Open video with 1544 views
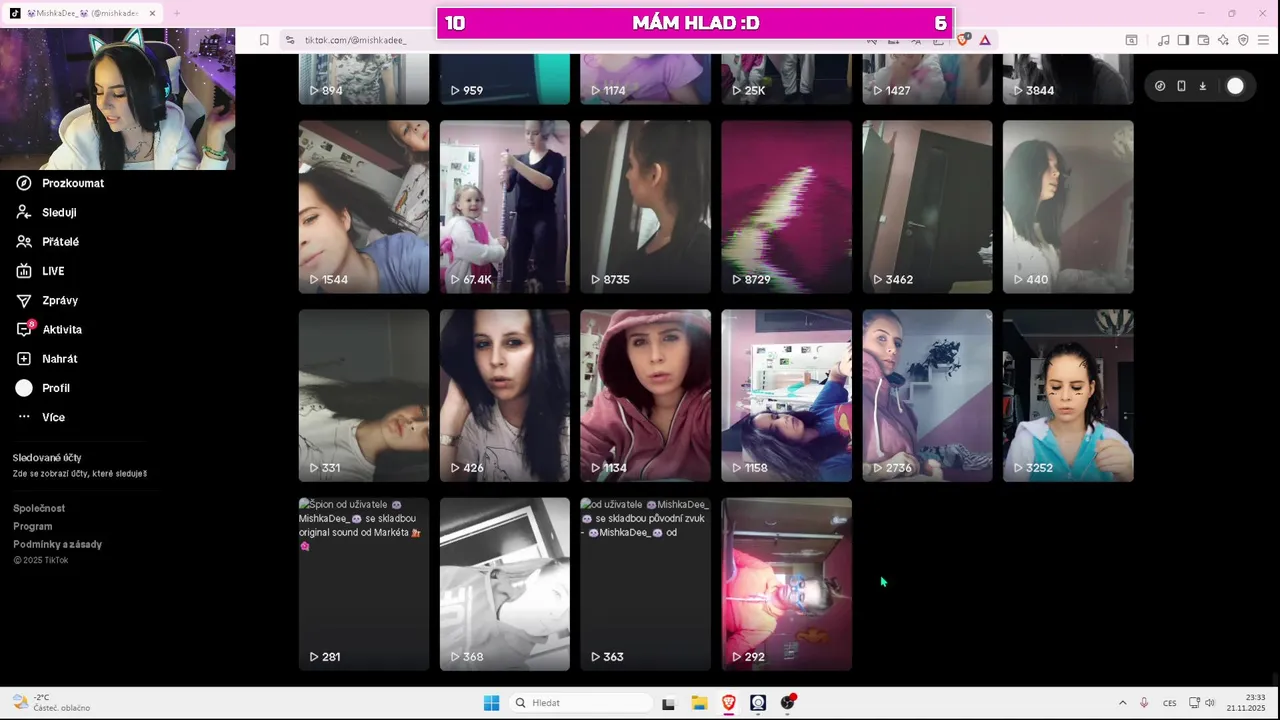 coord(364,207)
